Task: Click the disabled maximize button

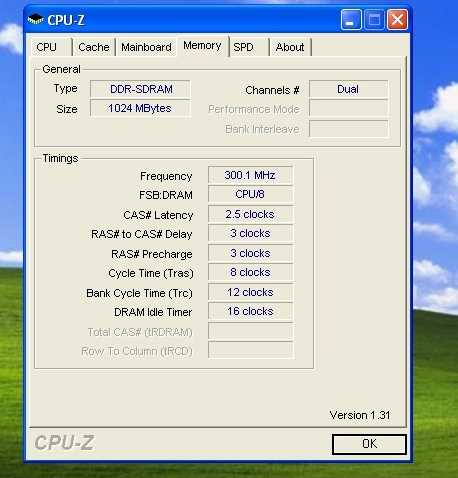Action: (374, 20)
